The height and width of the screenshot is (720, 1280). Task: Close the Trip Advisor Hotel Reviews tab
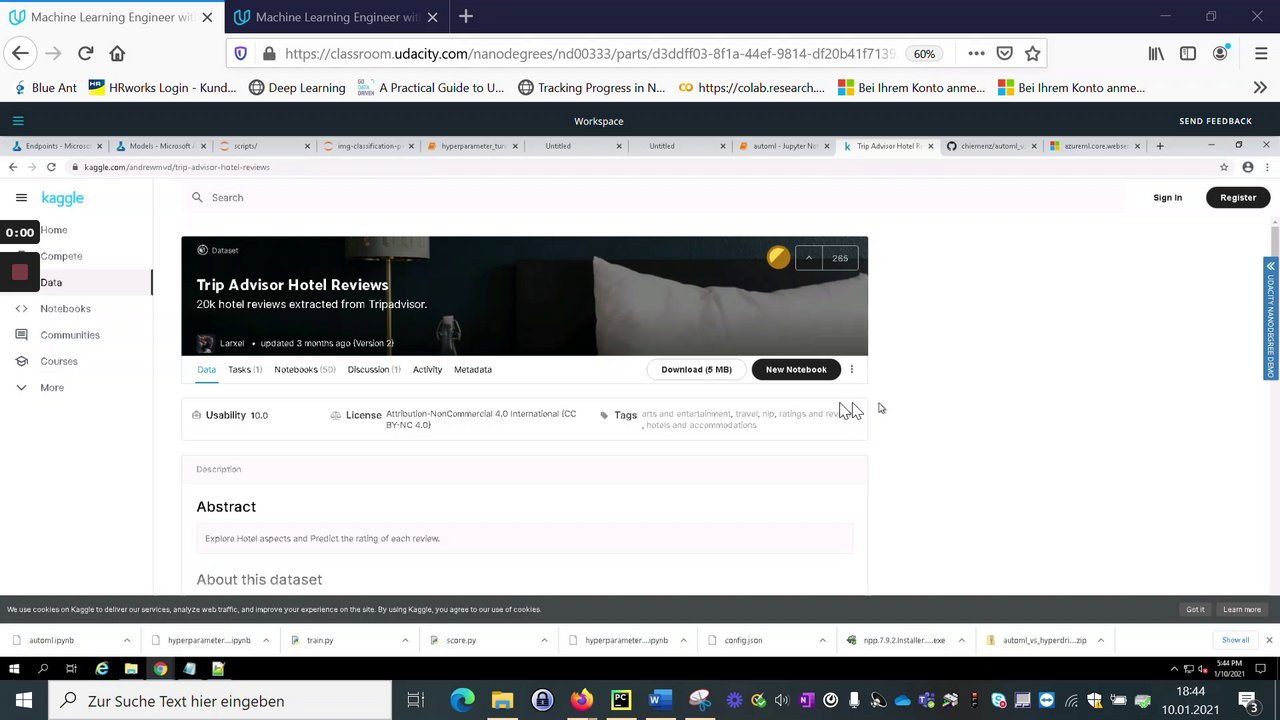[x=930, y=146]
